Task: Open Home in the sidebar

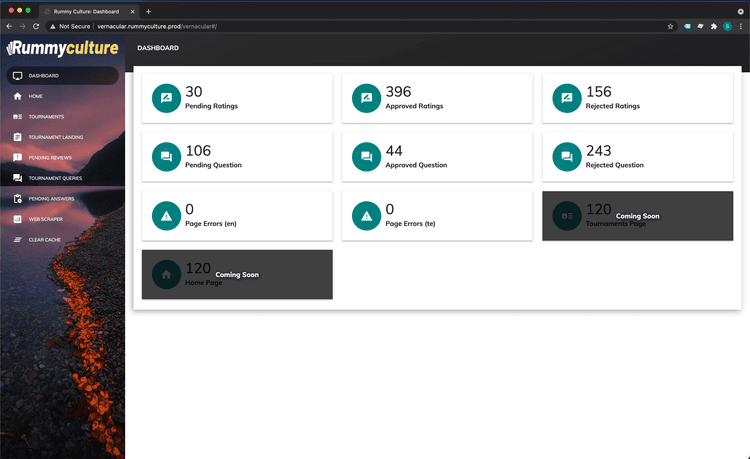Action: [35, 96]
